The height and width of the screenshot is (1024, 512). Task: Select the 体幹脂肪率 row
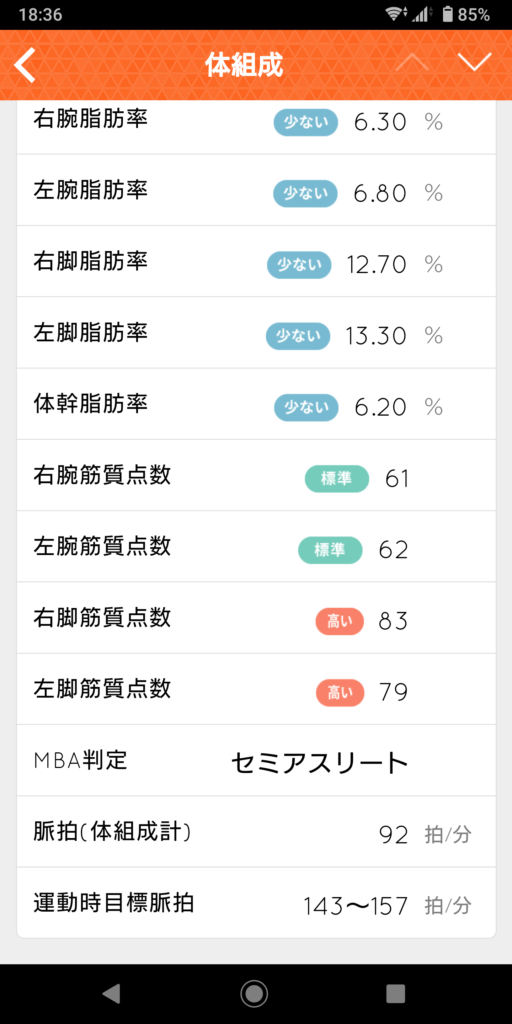256,404
